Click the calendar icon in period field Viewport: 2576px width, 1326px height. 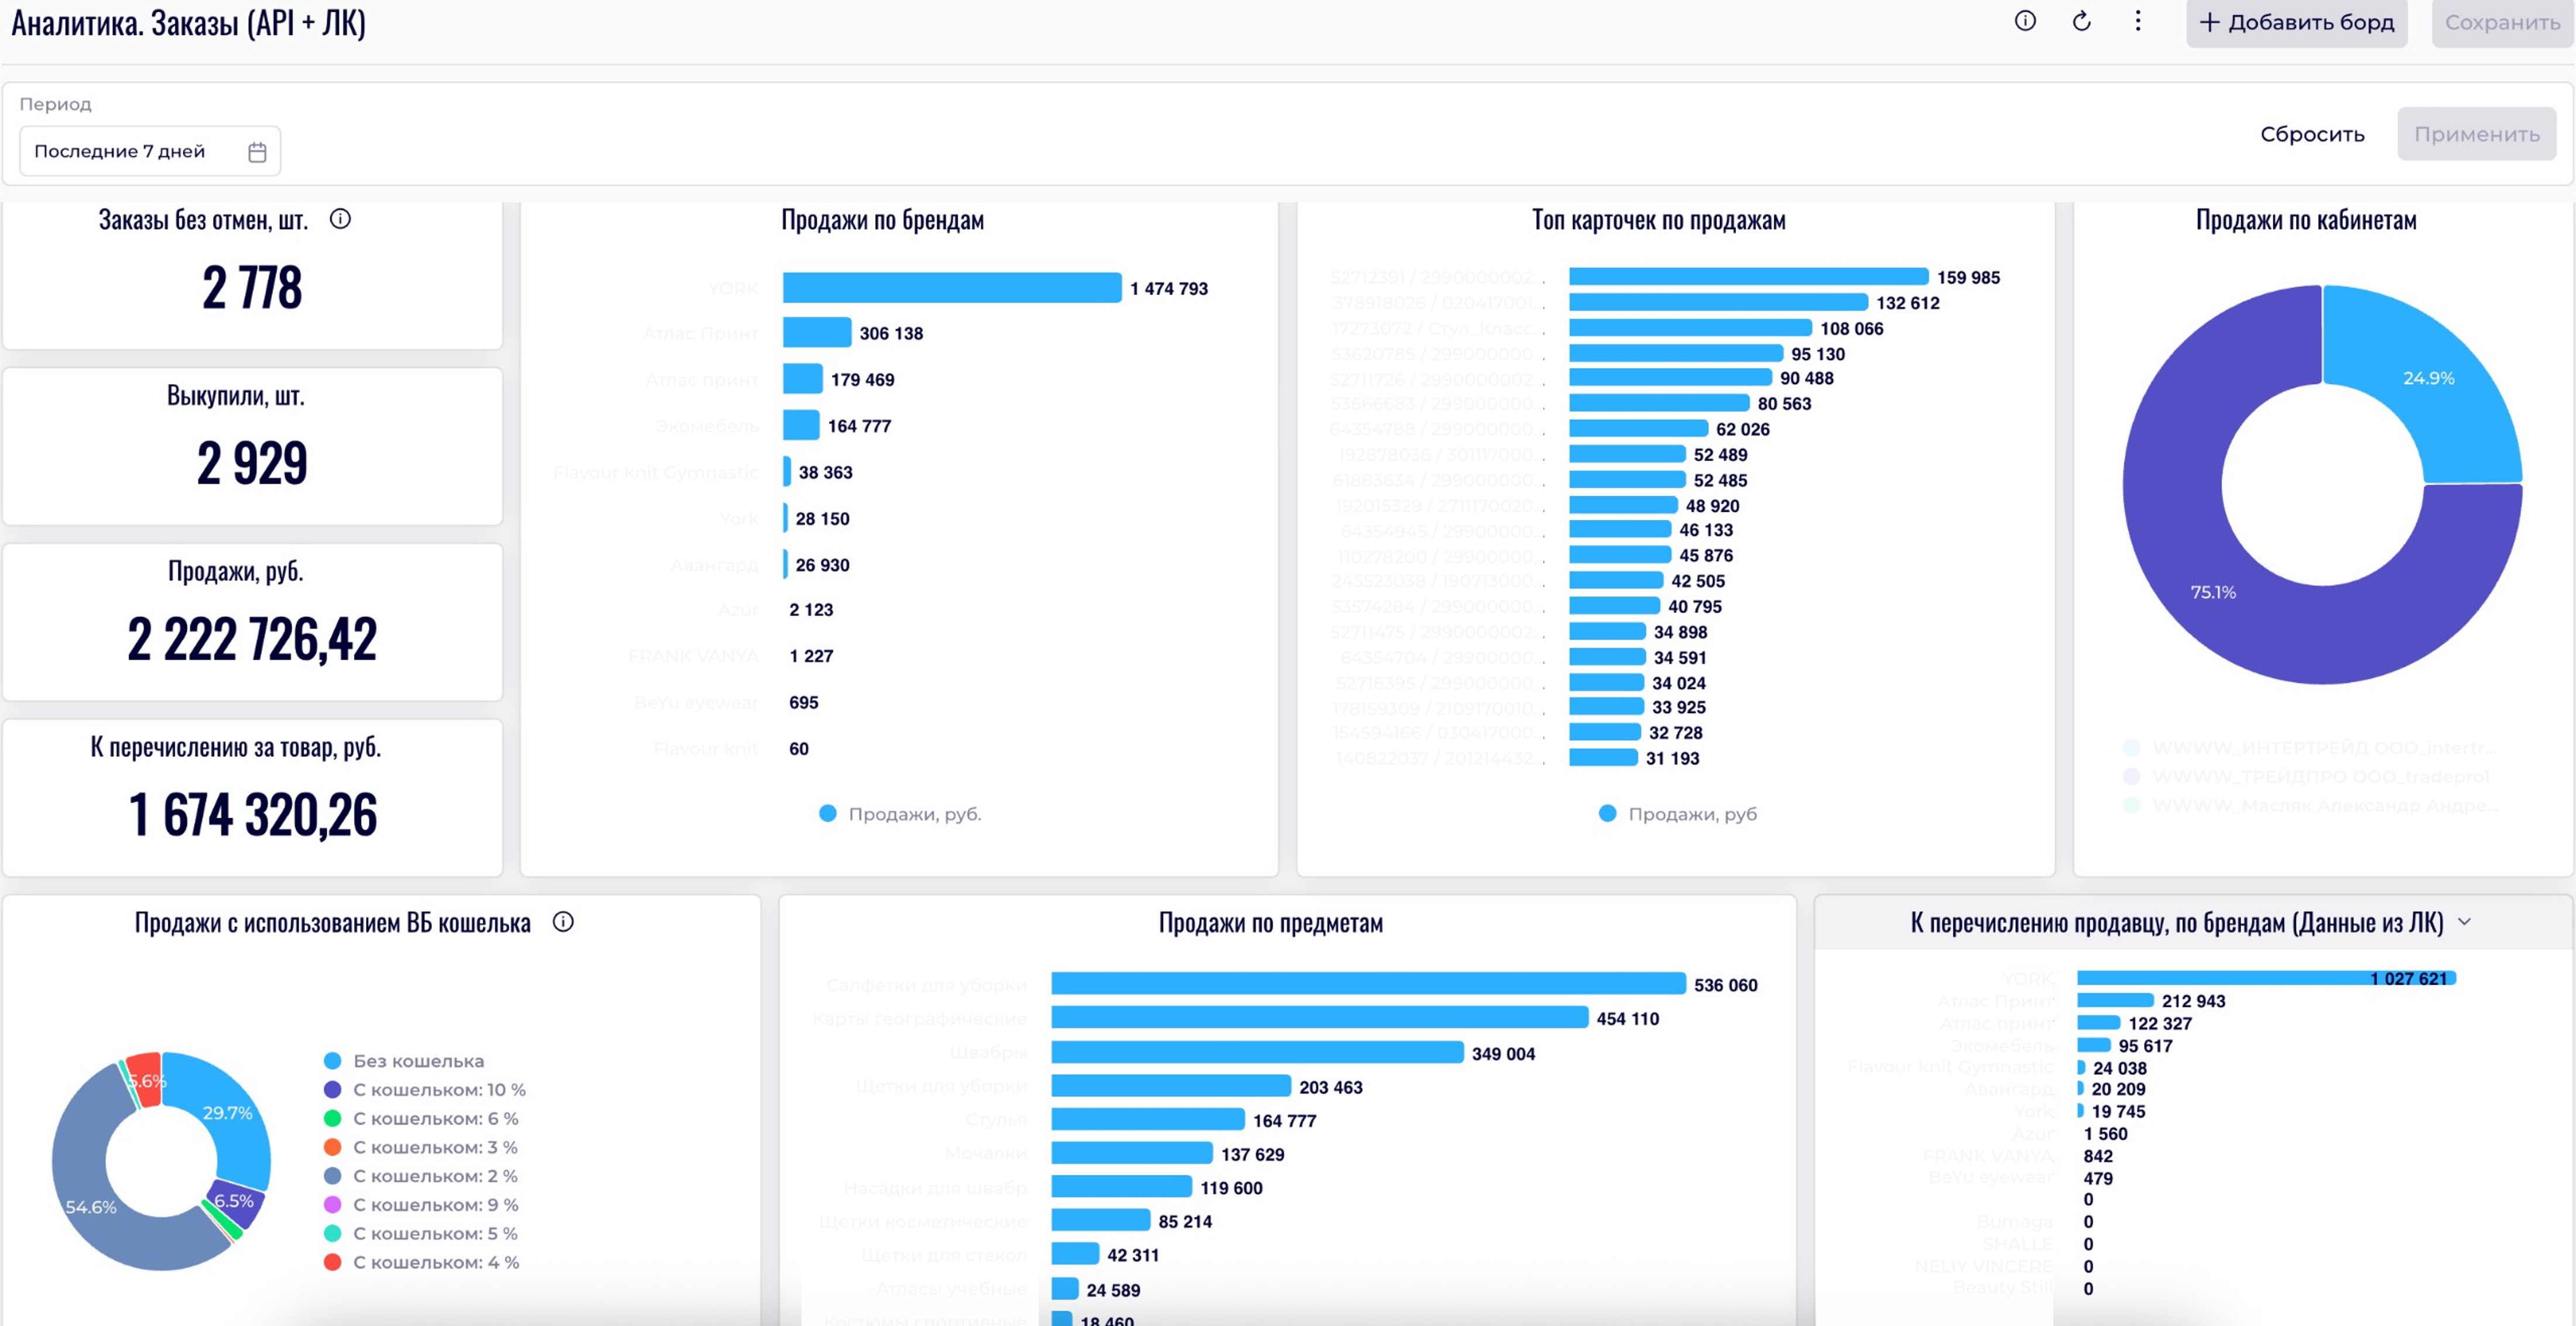pyautogui.click(x=257, y=152)
